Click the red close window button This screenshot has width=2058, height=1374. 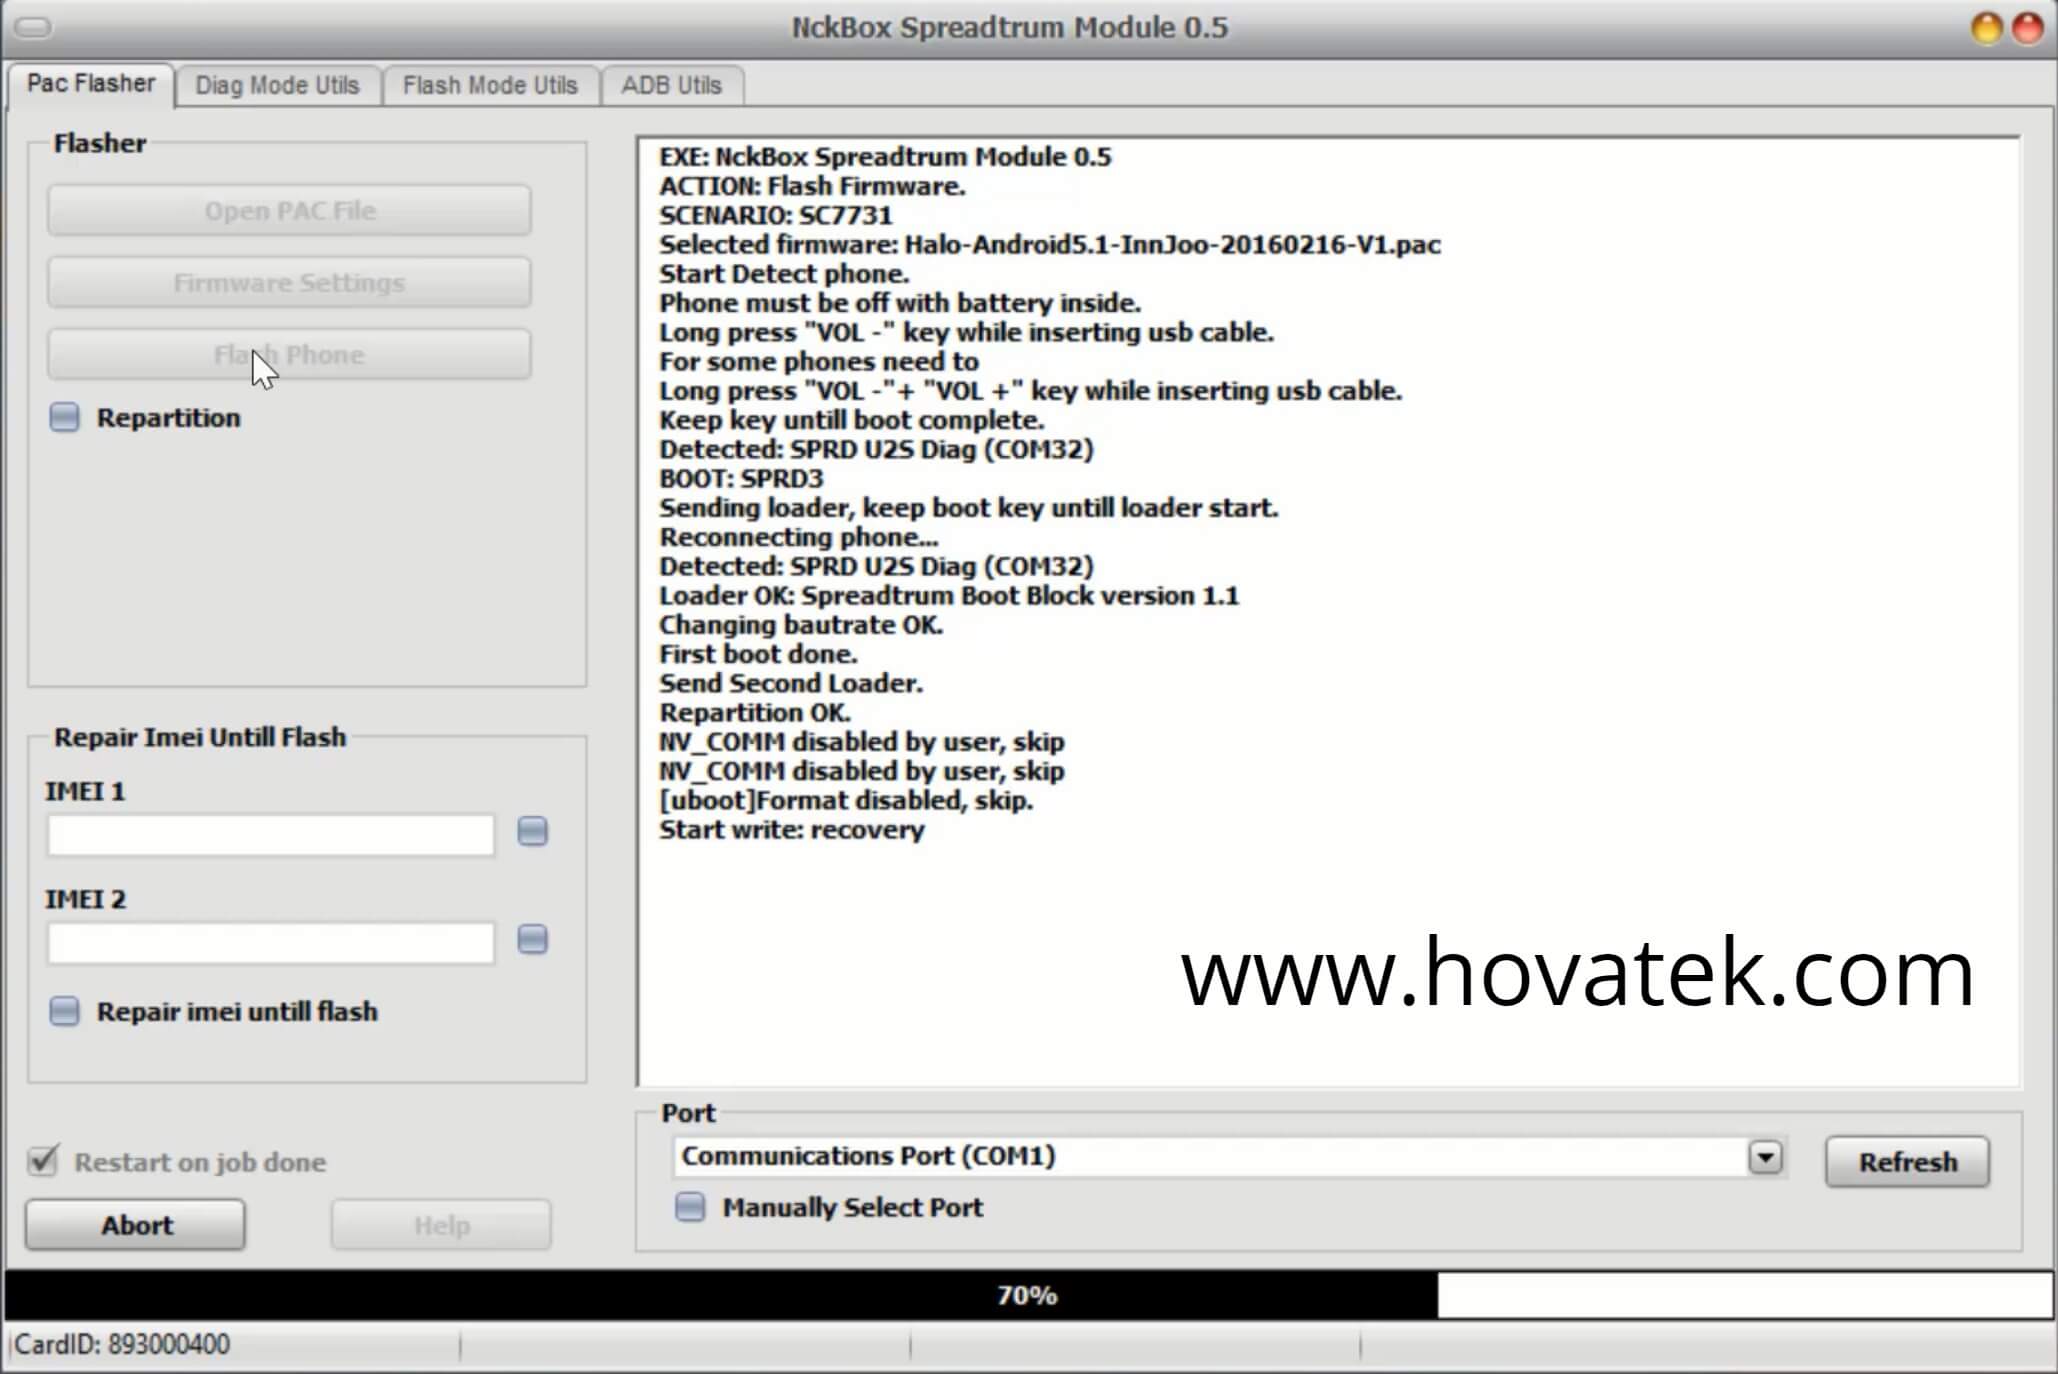(x=2028, y=28)
